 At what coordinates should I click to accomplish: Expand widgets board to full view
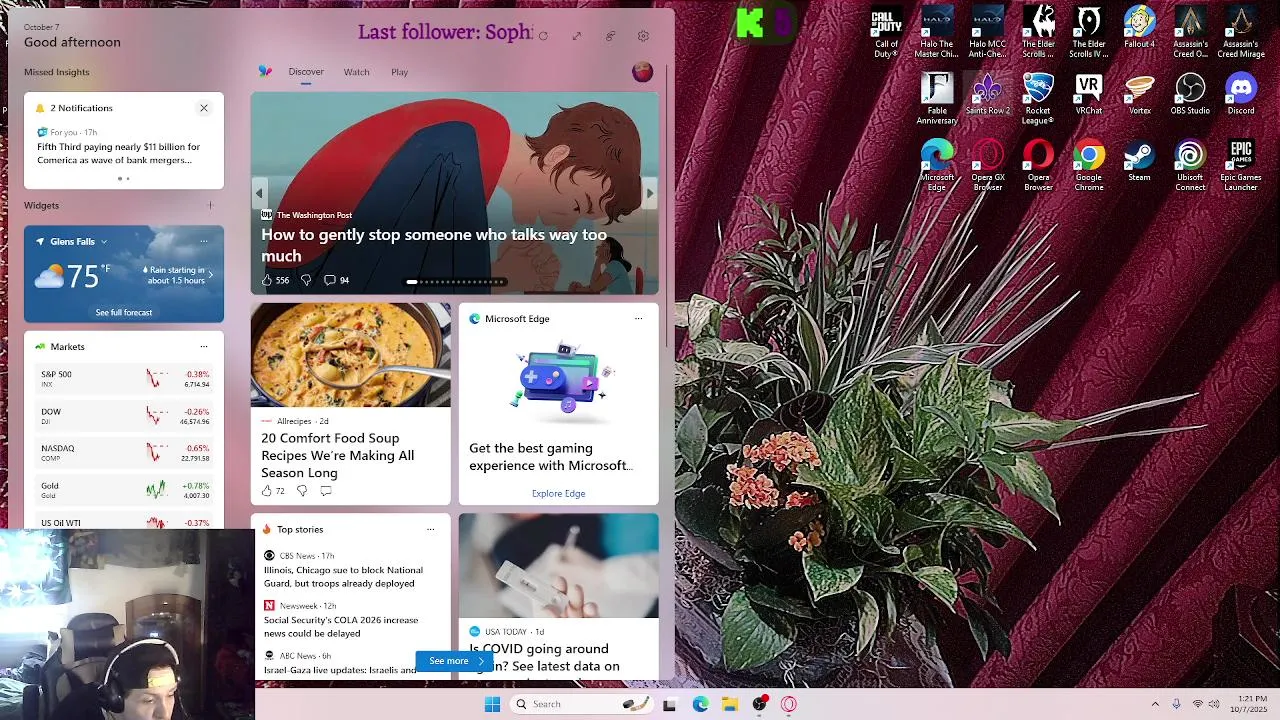(x=577, y=36)
